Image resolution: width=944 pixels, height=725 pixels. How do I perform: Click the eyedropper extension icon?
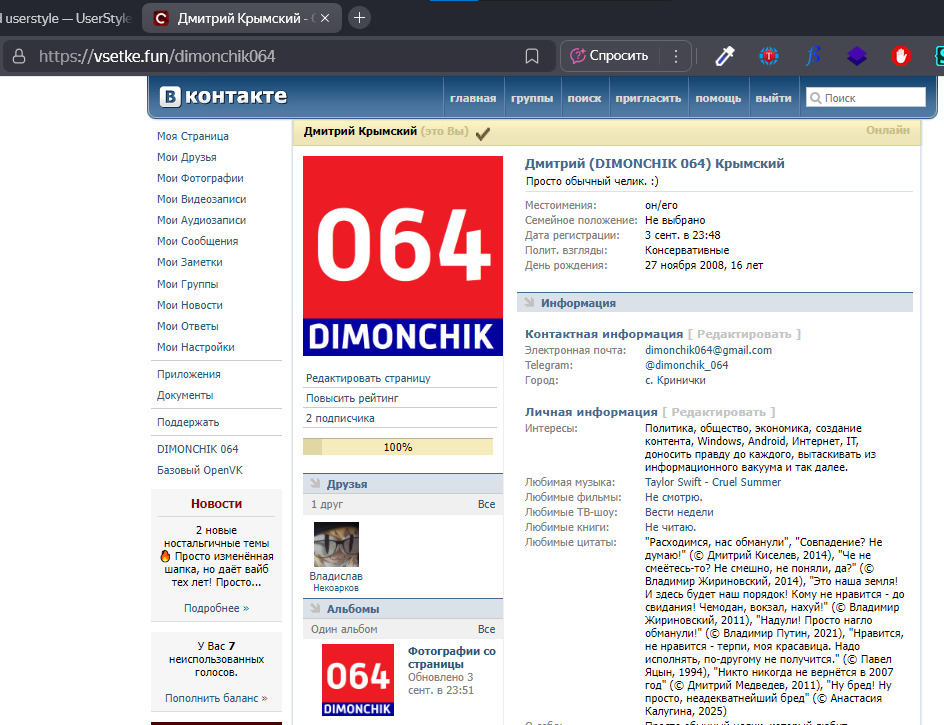point(724,56)
